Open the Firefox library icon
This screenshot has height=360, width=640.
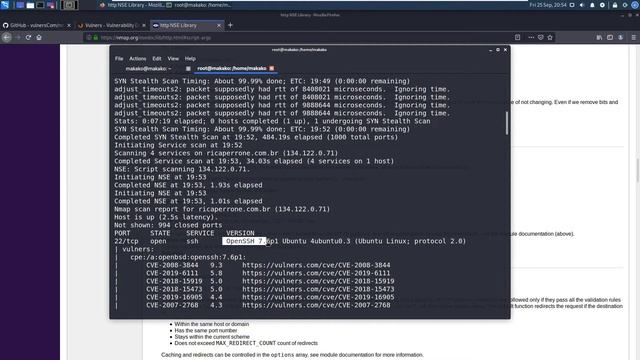[599, 38]
